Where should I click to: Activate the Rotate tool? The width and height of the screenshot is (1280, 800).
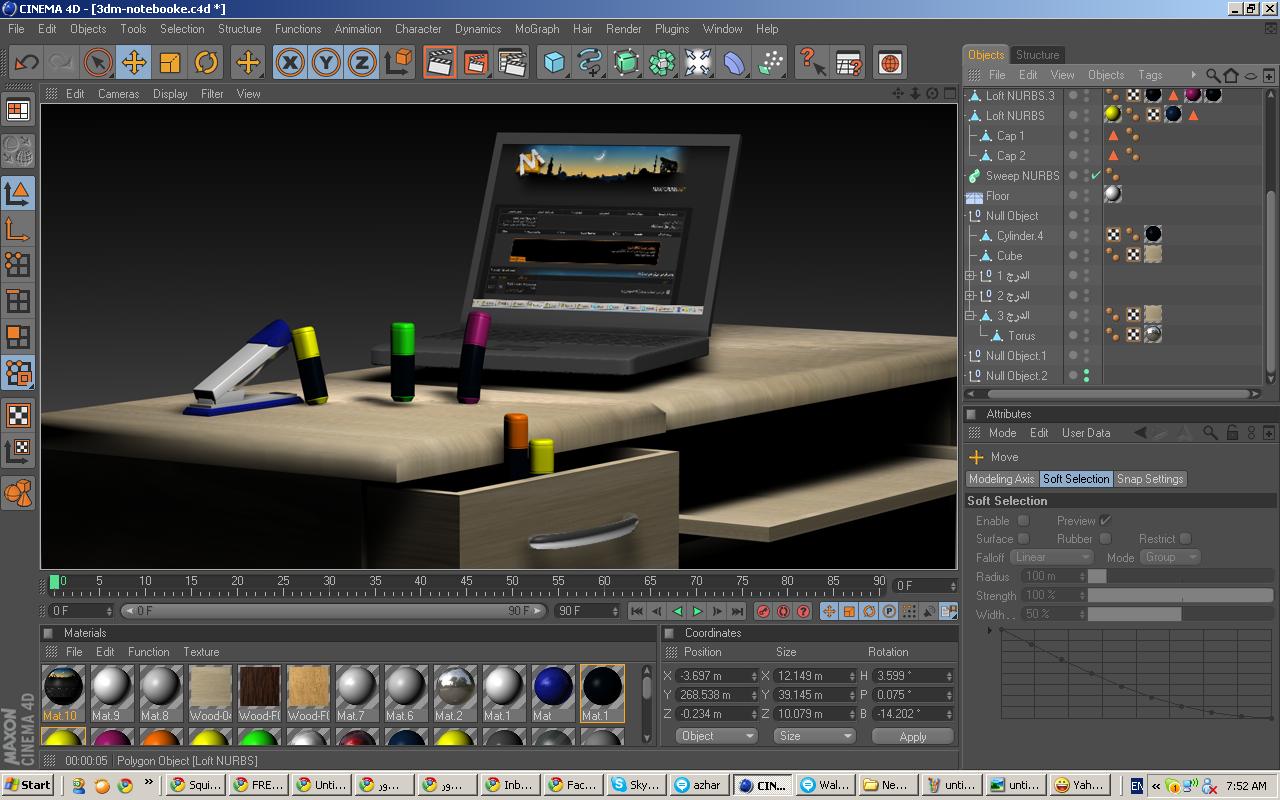pyautogui.click(x=206, y=63)
